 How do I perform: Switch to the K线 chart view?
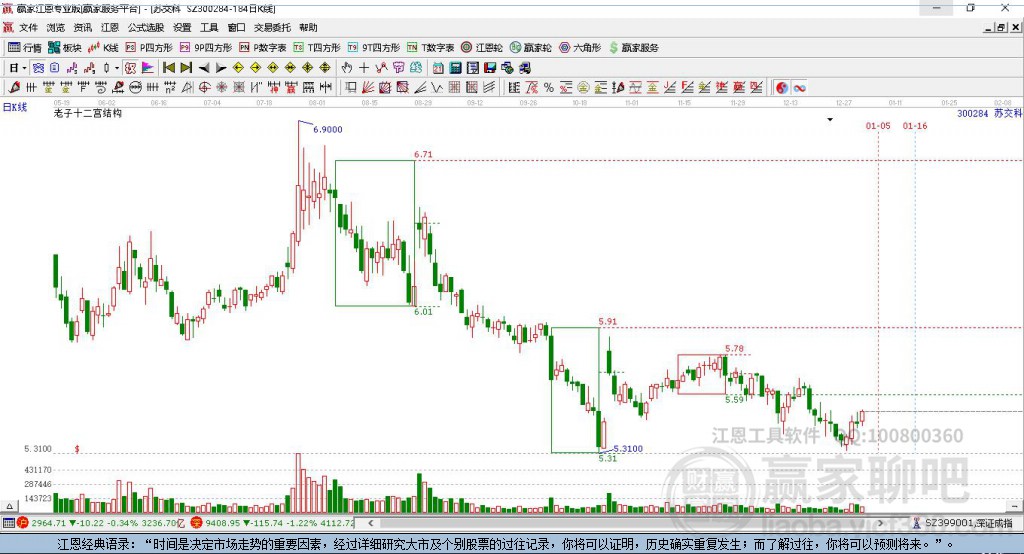[103, 48]
